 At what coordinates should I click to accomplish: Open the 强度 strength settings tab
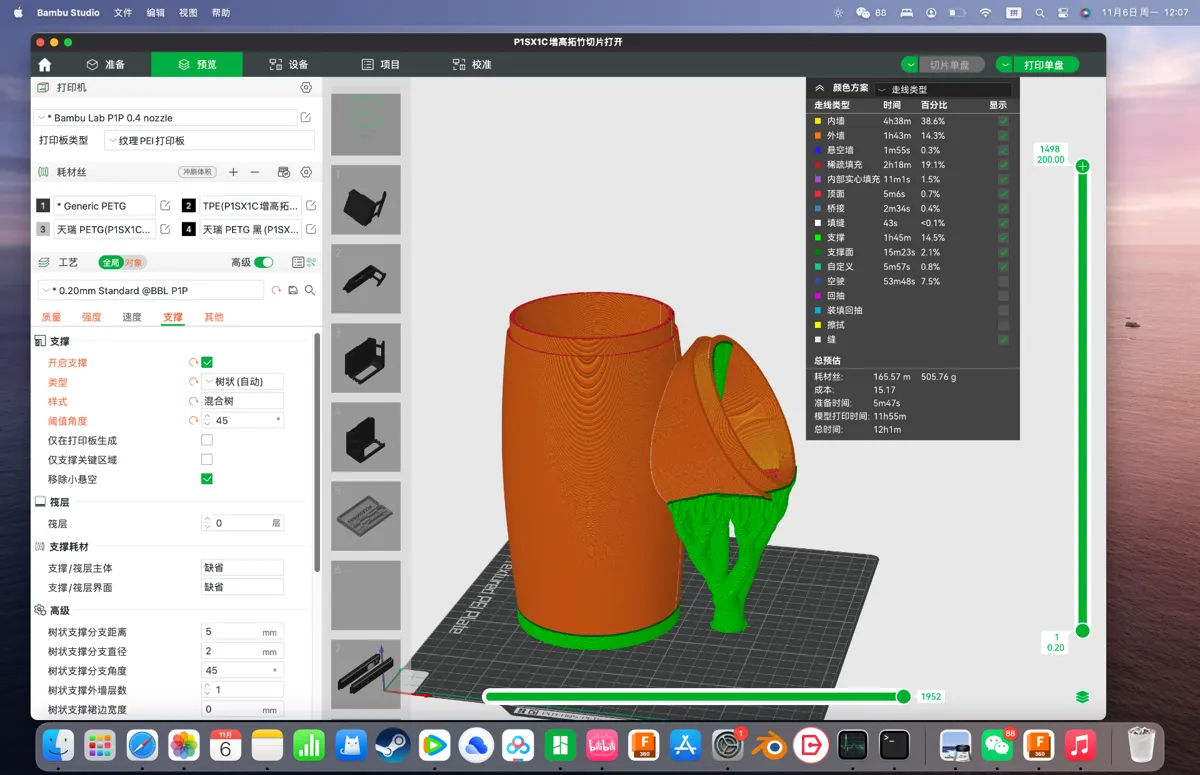(x=91, y=317)
